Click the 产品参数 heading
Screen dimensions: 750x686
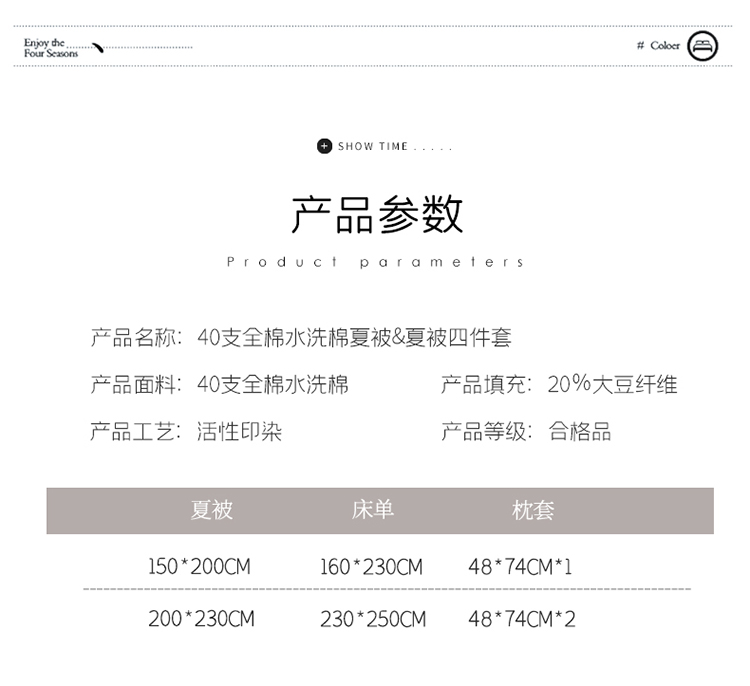pyautogui.click(x=377, y=215)
